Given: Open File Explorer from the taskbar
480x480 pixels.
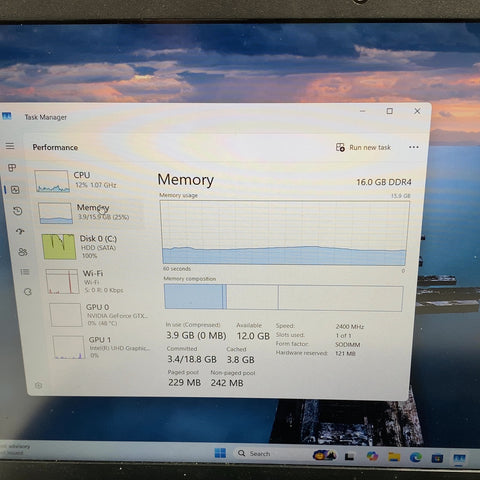Looking at the screenshot, I should (x=394, y=457).
